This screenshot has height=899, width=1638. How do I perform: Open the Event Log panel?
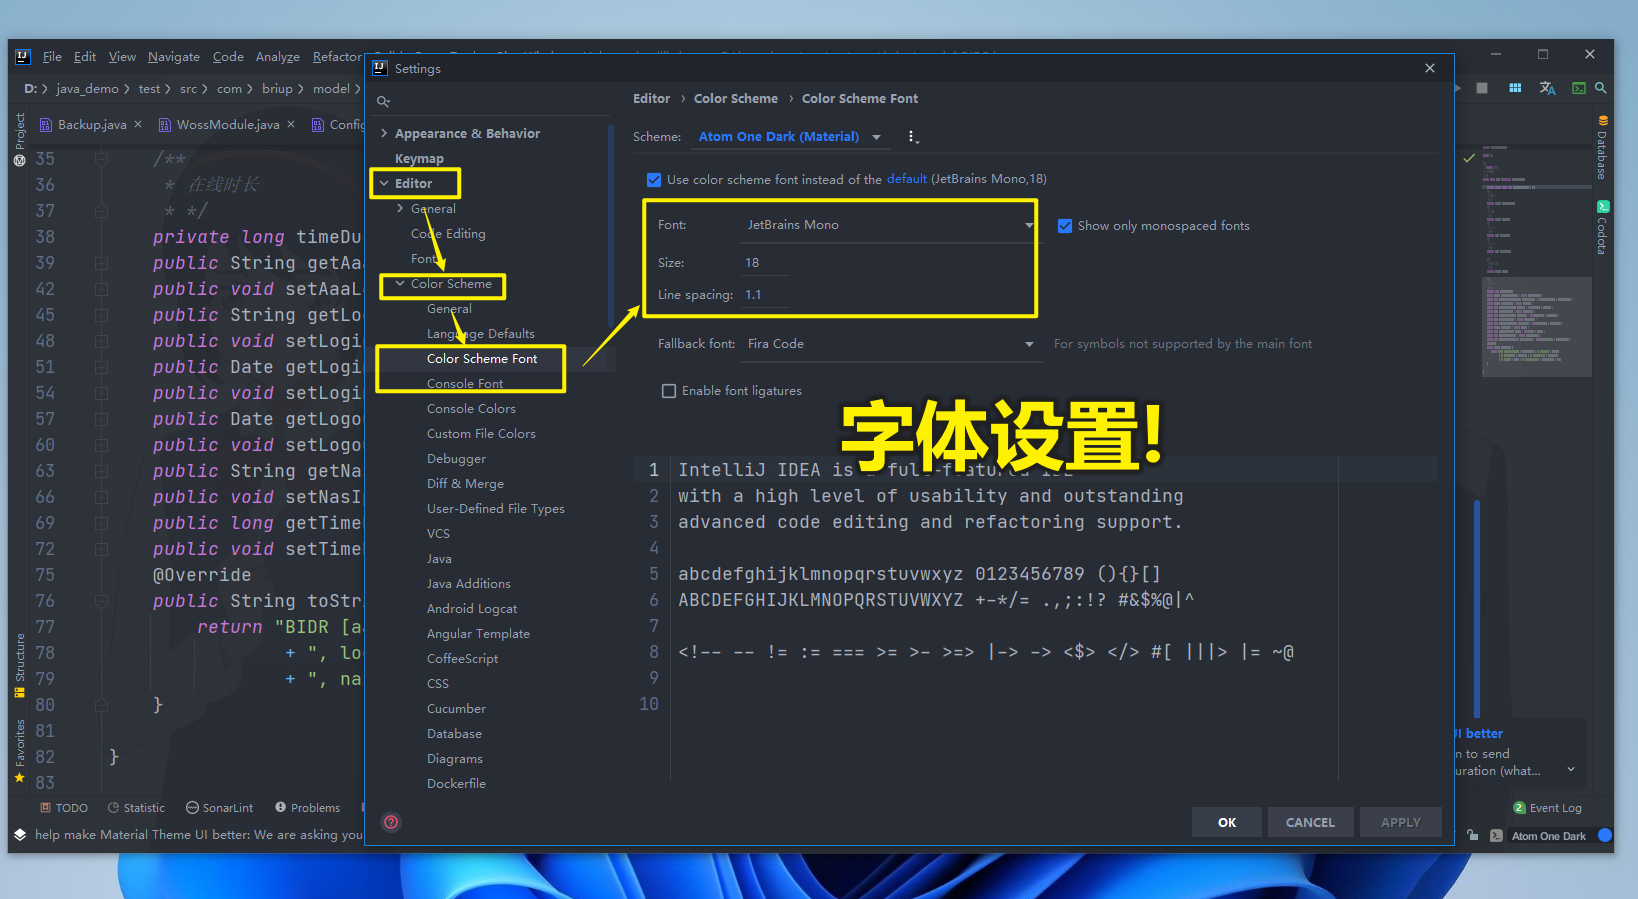click(1548, 808)
